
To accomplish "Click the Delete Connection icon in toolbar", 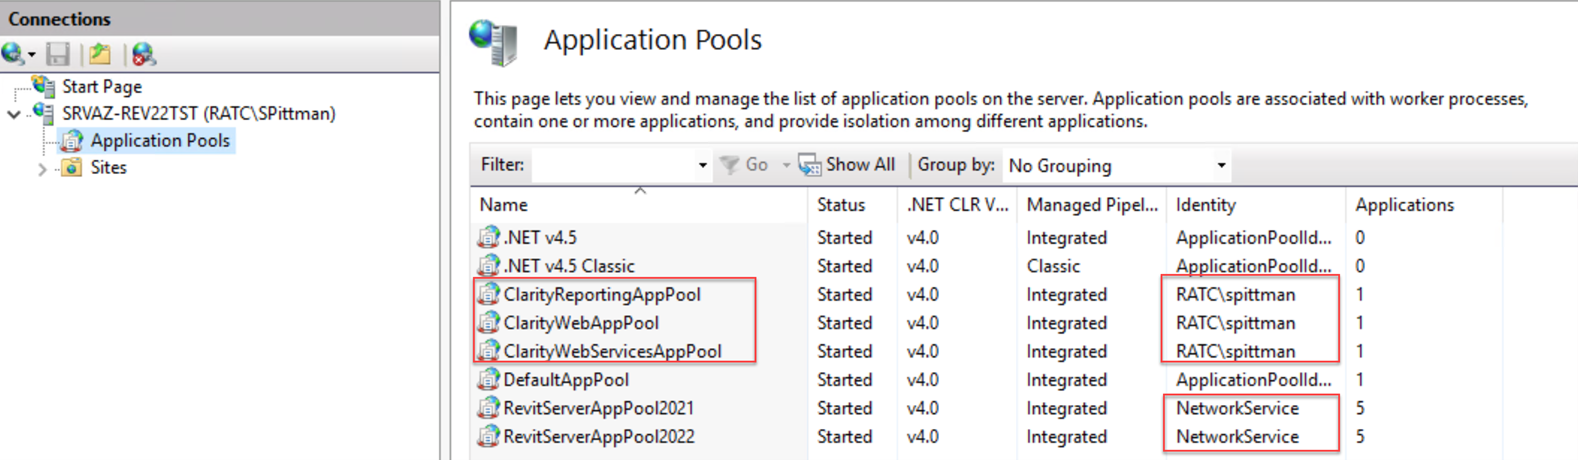I will pyautogui.click(x=143, y=54).
